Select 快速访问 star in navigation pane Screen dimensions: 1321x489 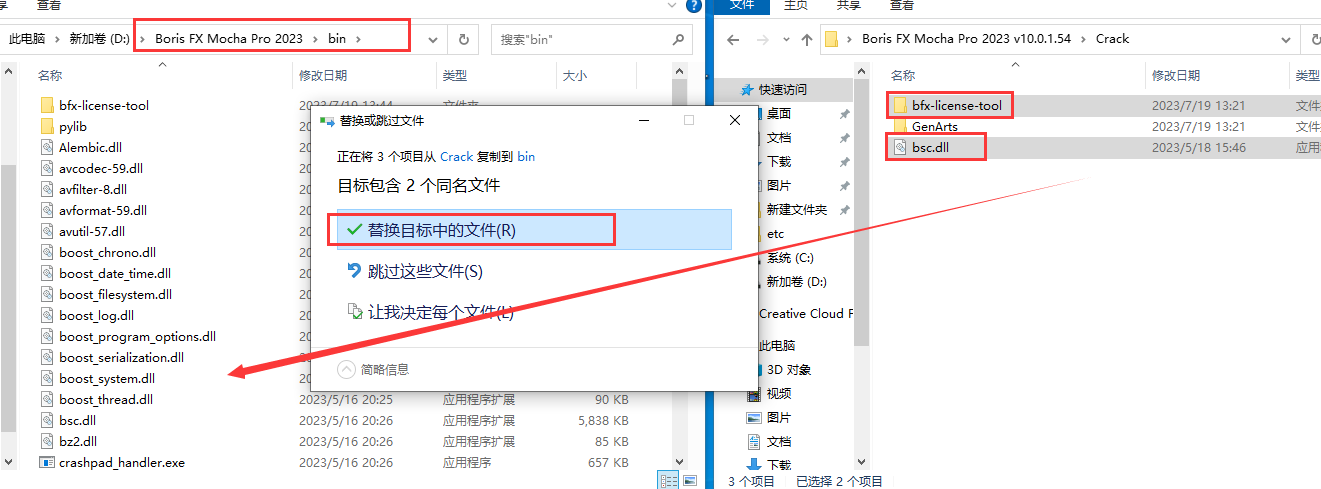click(748, 89)
